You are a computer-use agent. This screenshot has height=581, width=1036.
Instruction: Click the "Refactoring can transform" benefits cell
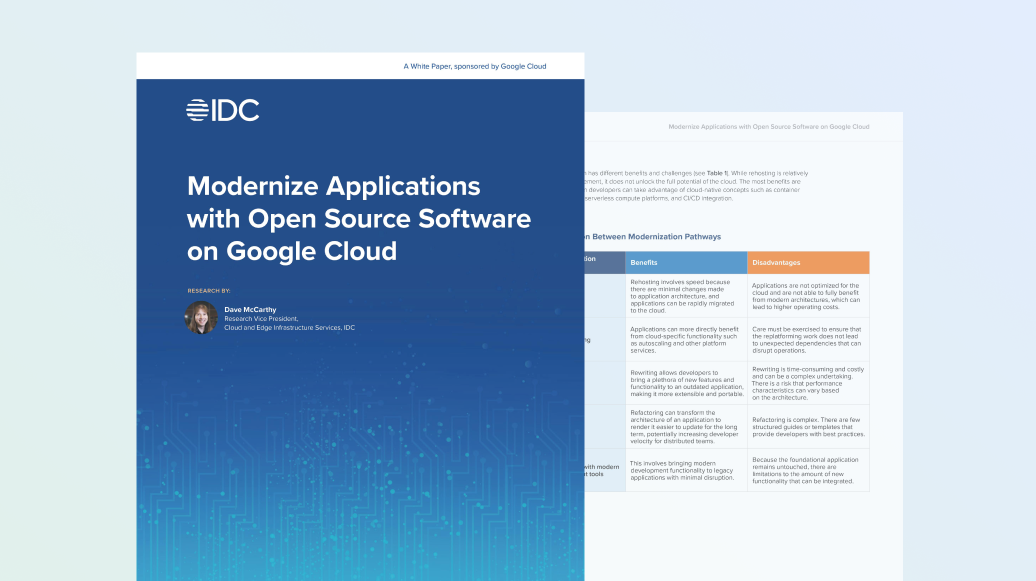[686, 427]
